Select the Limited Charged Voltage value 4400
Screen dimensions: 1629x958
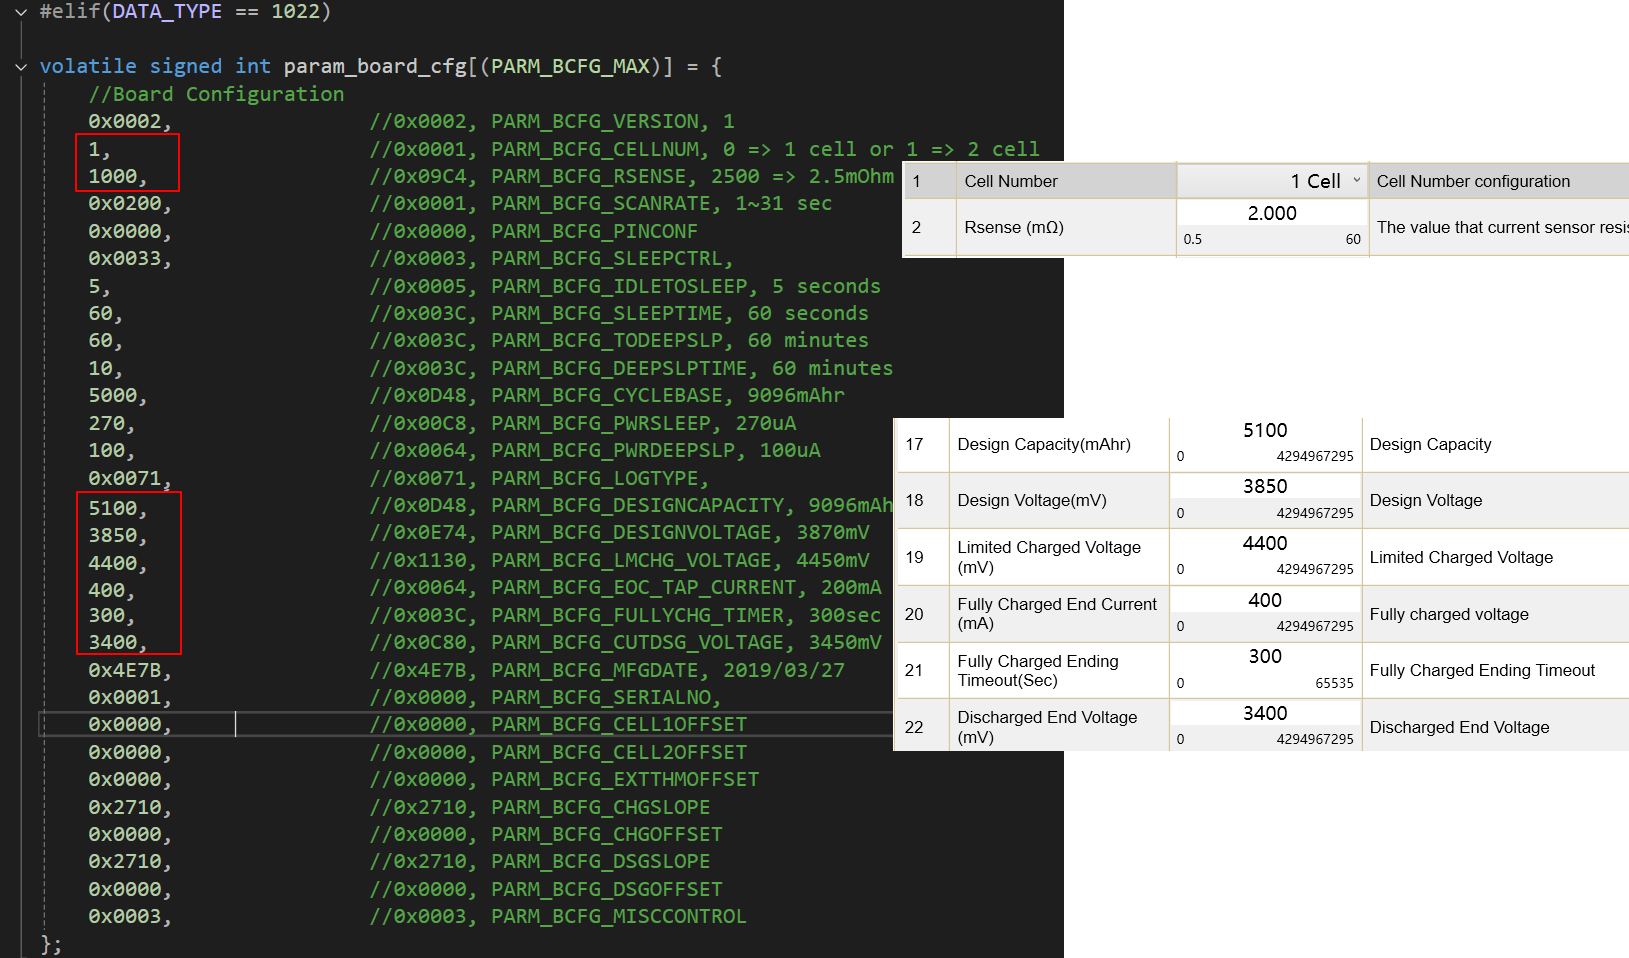(x=1265, y=543)
